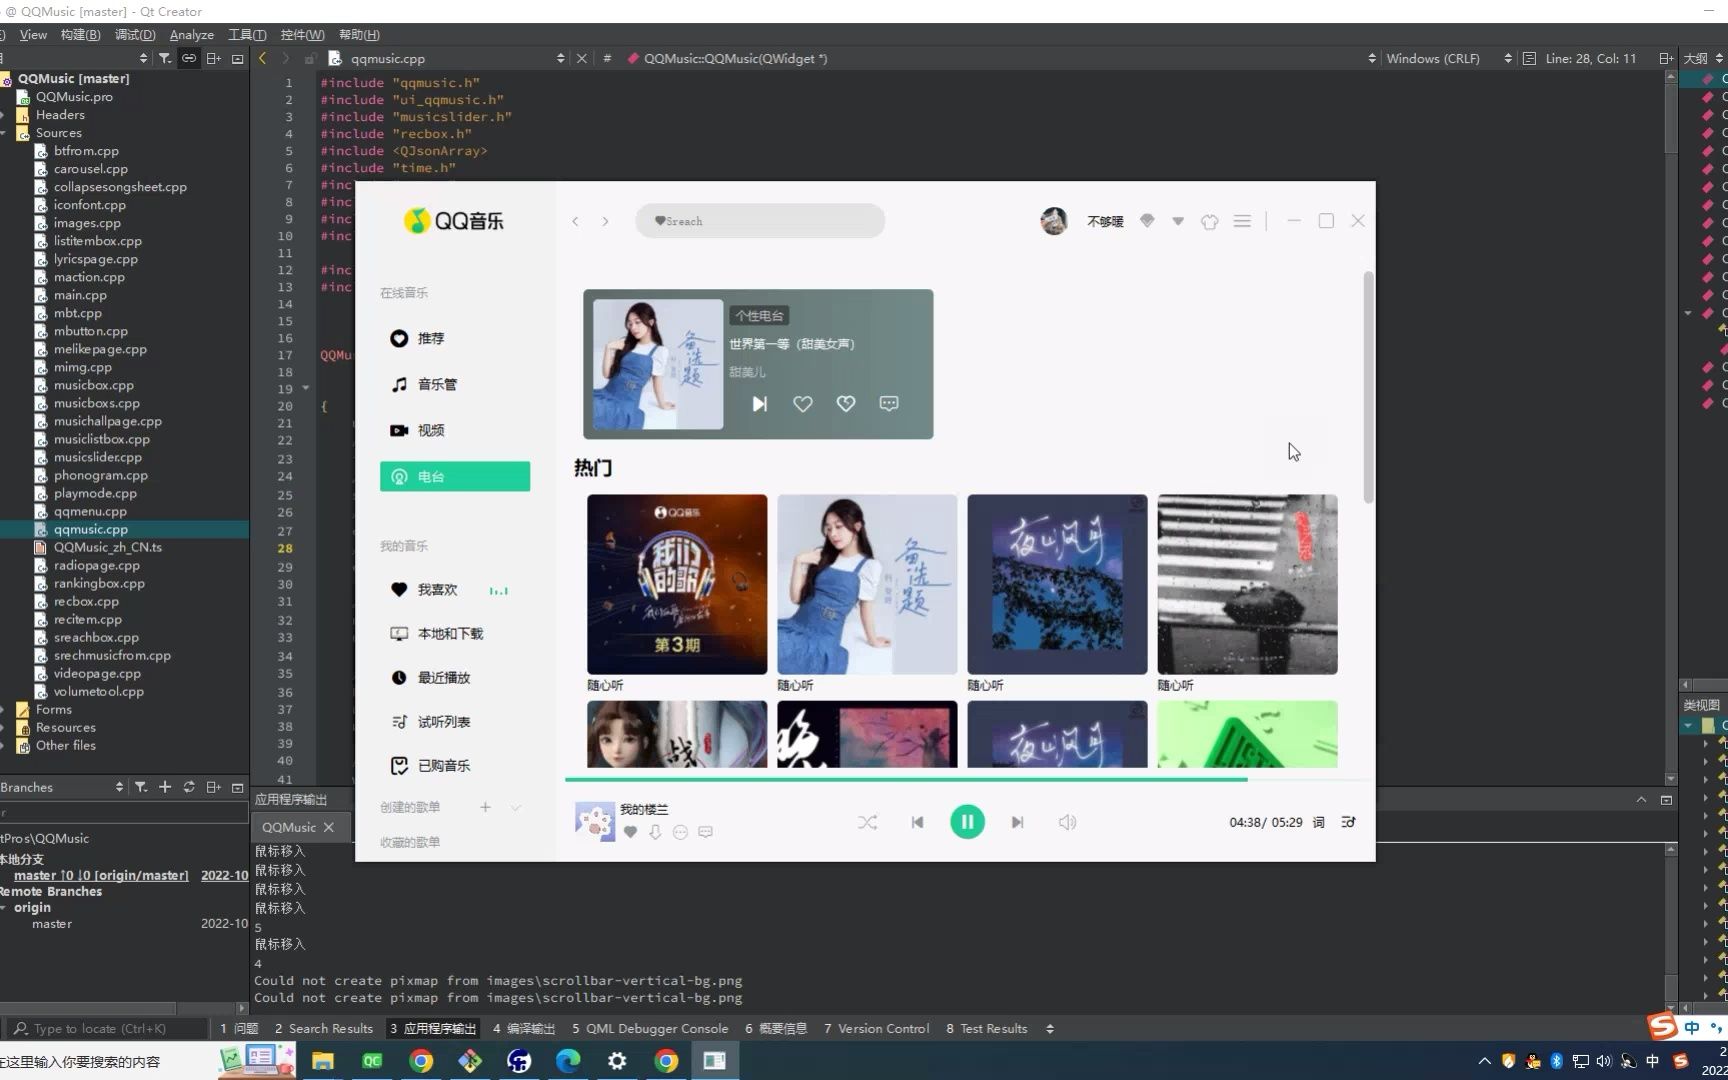
Task: Open the volume speaker control
Action: click(1067, 822)
